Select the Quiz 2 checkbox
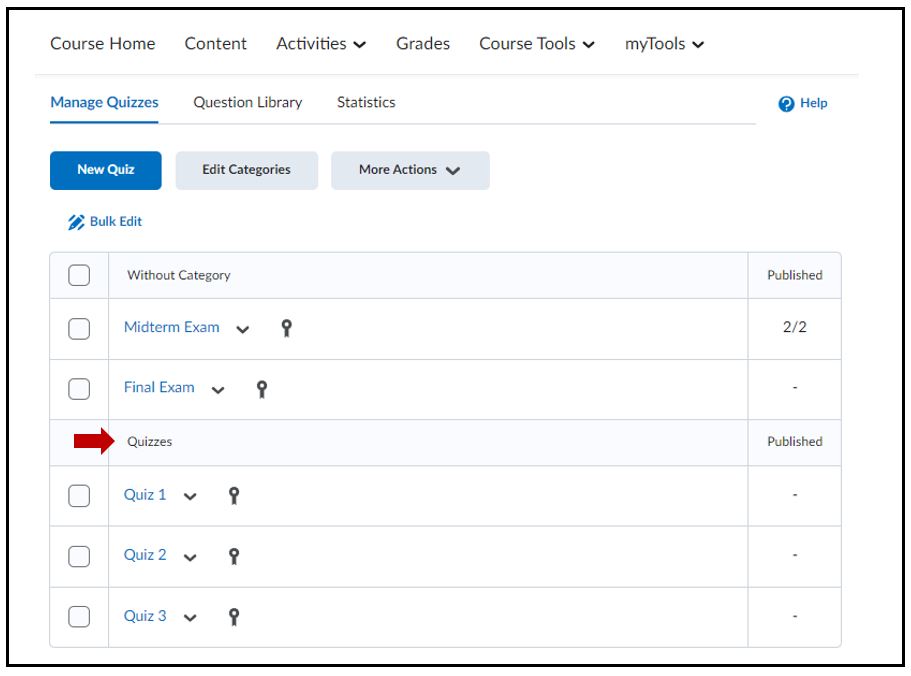The width and height of the screenshot is (911, 676). coord(79,556)
